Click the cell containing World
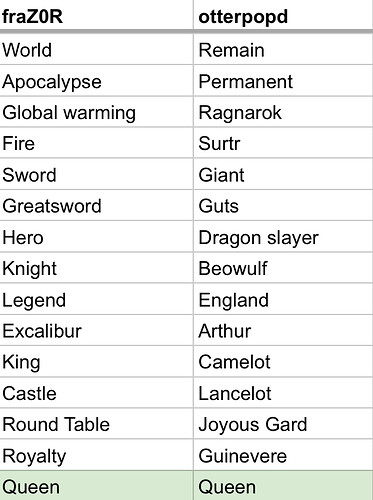This screenshot has width=373, height=500. click(x=96, y=49)
